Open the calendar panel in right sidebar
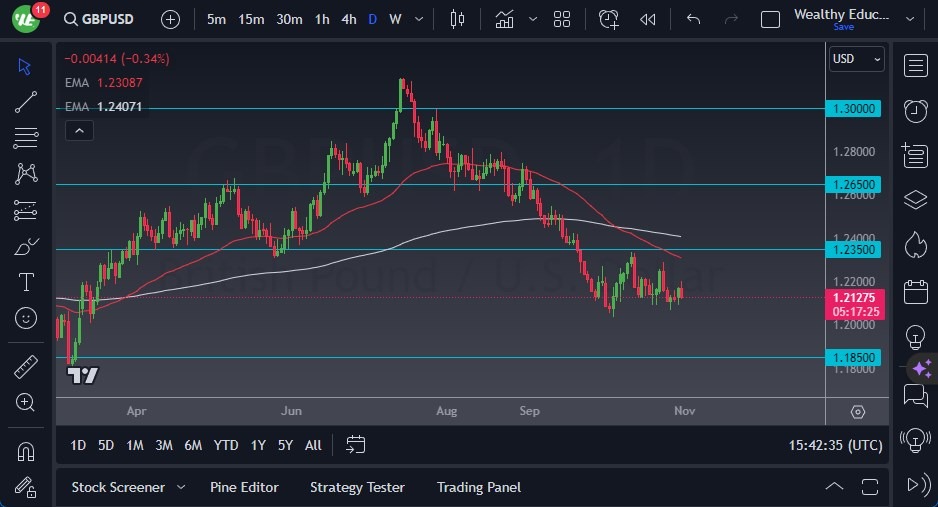 coord(915,291)
